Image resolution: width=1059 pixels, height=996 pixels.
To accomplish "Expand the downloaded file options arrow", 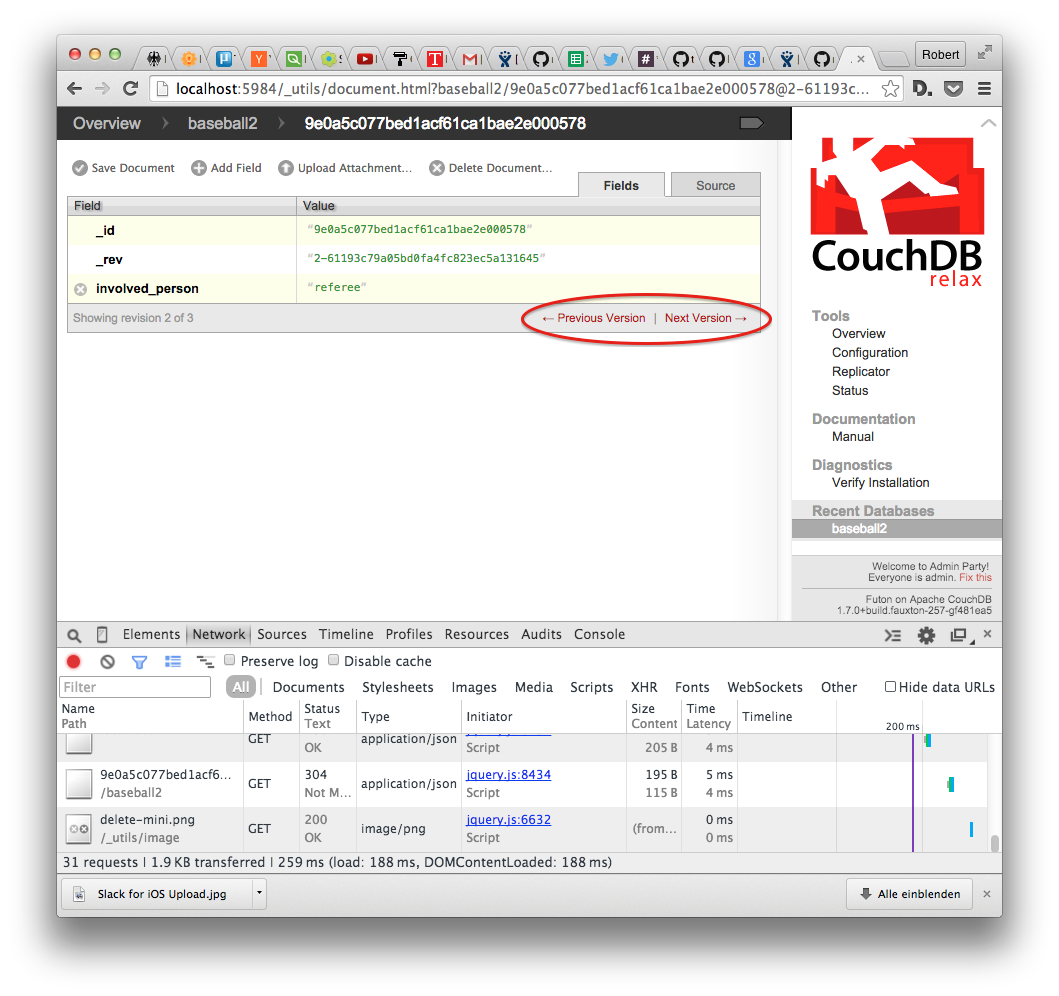I will coord(259,893).
